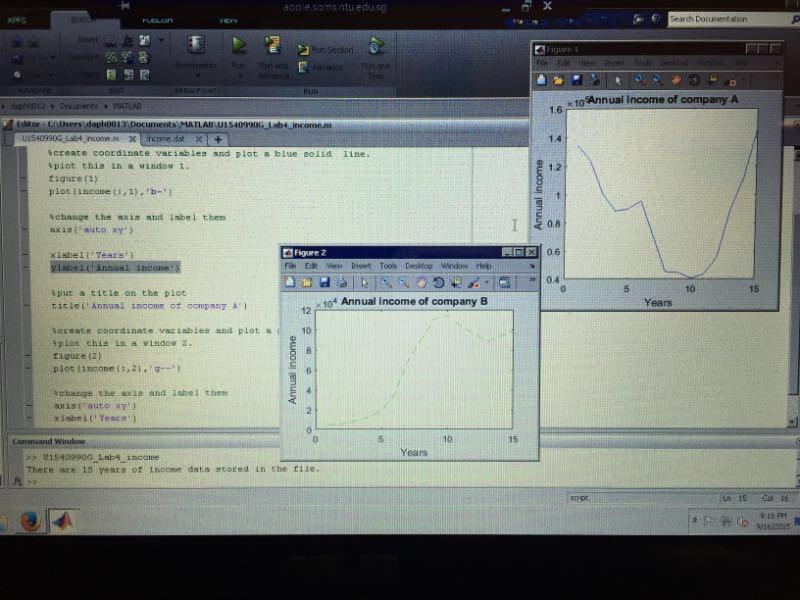Run the script with the green Run arrow

[238, 45]
